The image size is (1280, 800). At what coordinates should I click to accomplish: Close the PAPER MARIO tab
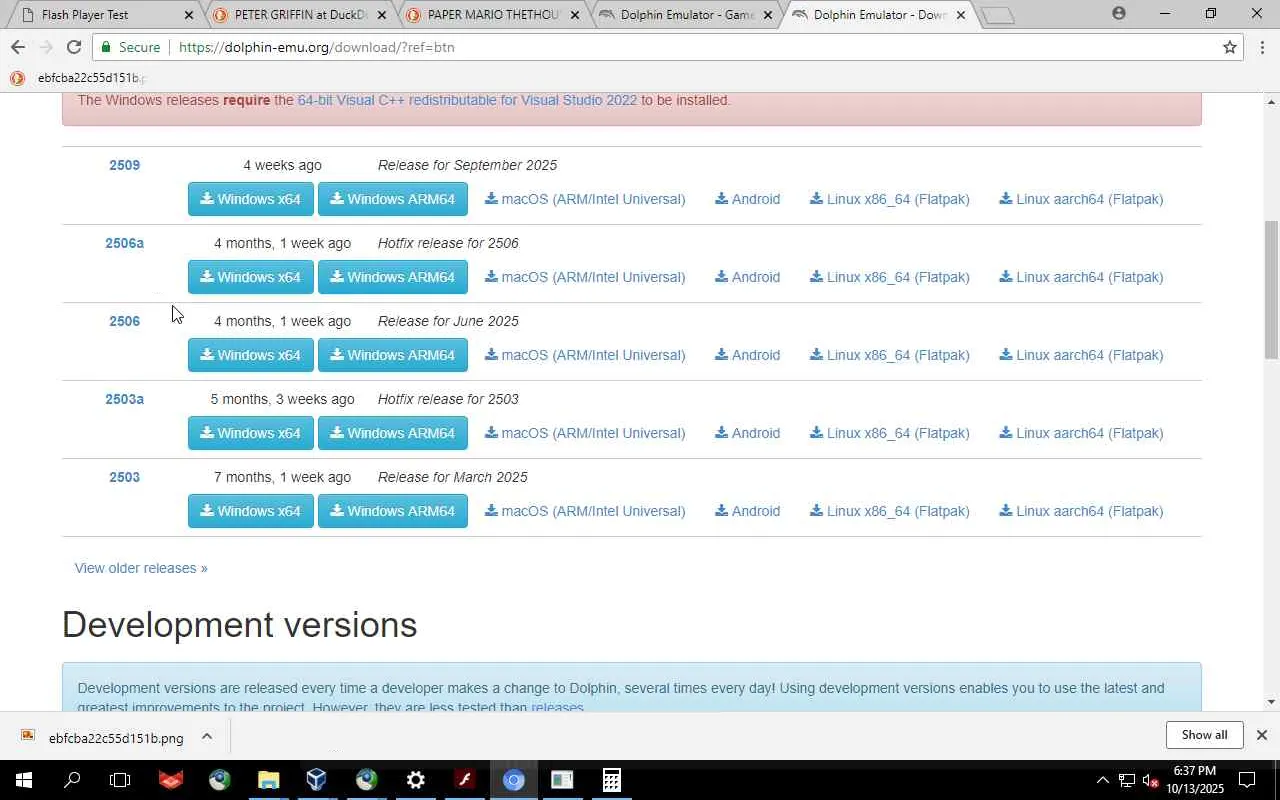[x=575, y=15]
